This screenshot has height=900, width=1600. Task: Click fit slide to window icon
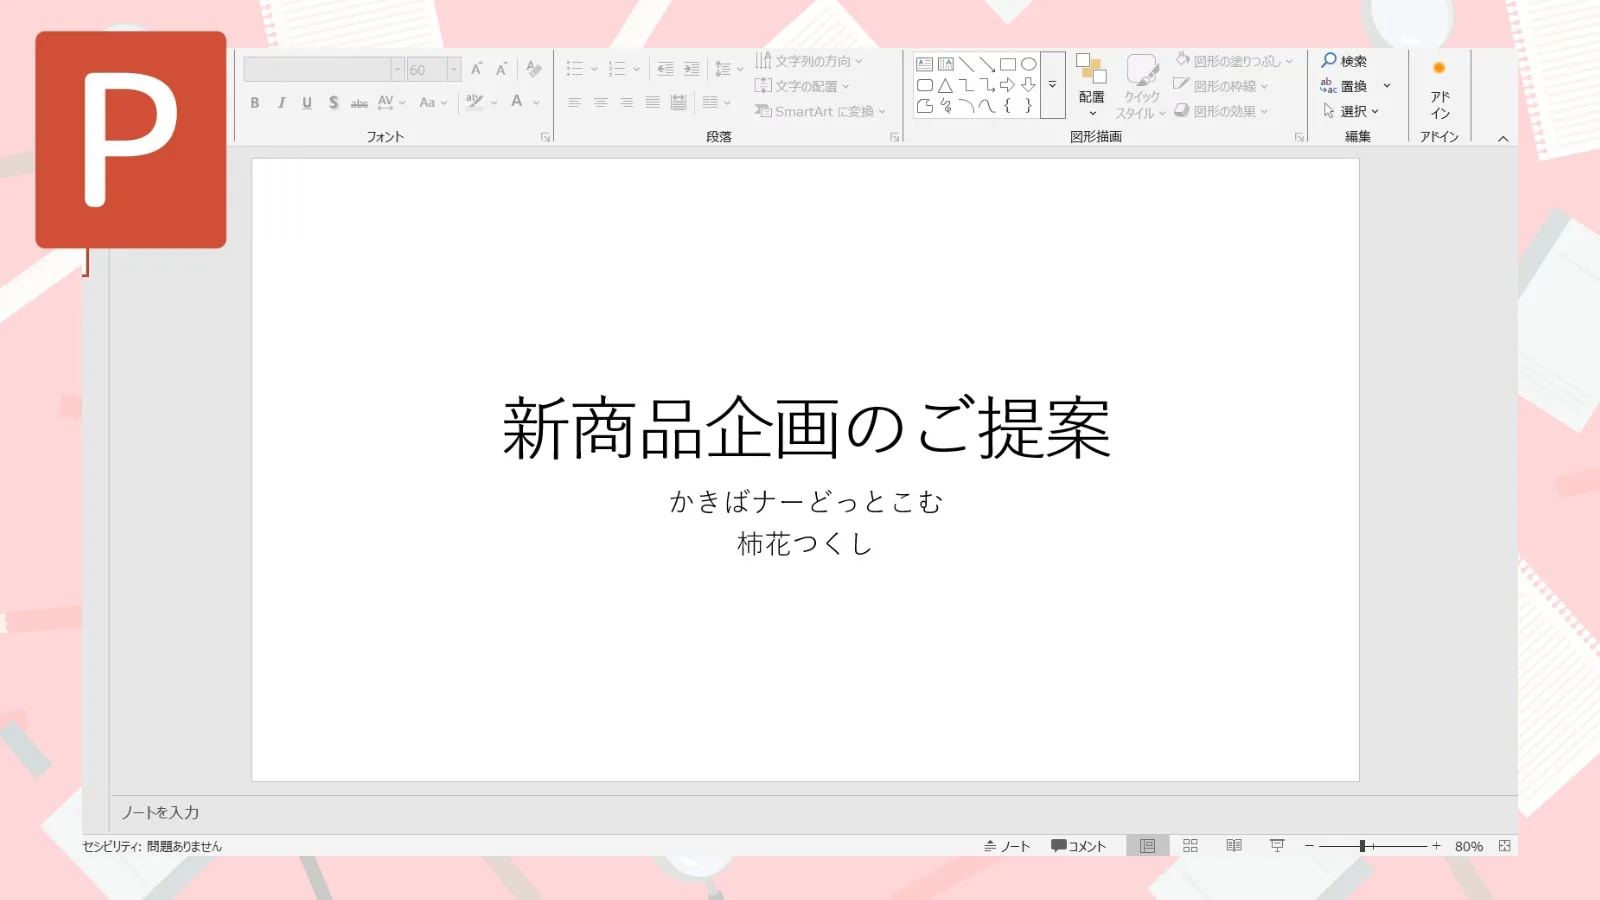coord(1504,846)
